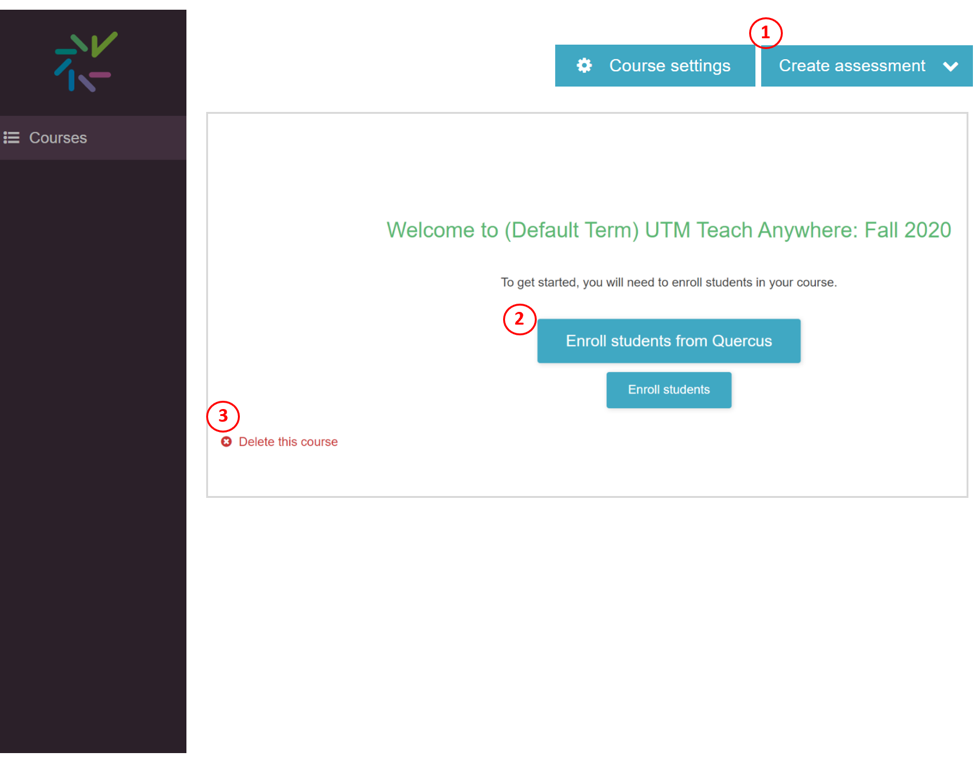Click the Welcome to UTM Teach Anywhere heading
Viewport: 974px width, 758px height.
[668, 230]
